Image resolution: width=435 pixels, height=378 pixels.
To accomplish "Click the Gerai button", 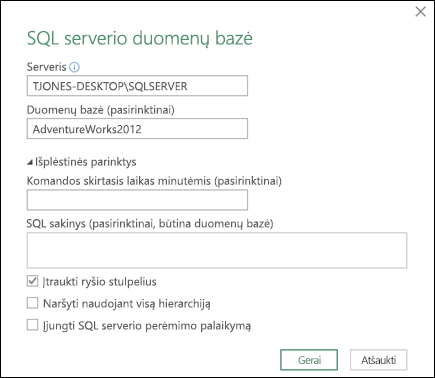I will tap(309, 360).
